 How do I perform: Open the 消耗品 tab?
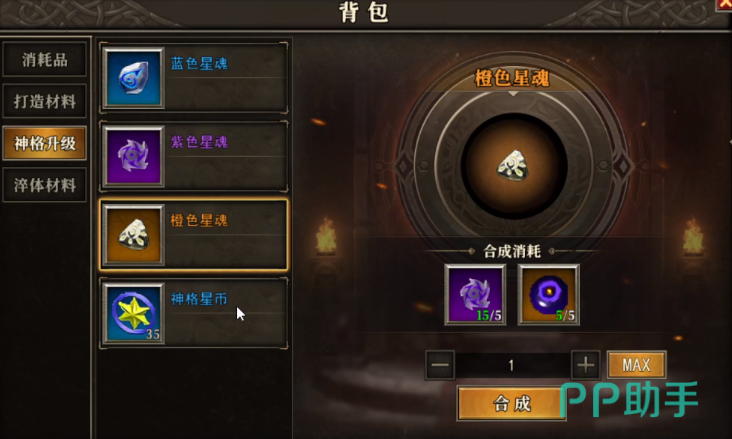44,59
